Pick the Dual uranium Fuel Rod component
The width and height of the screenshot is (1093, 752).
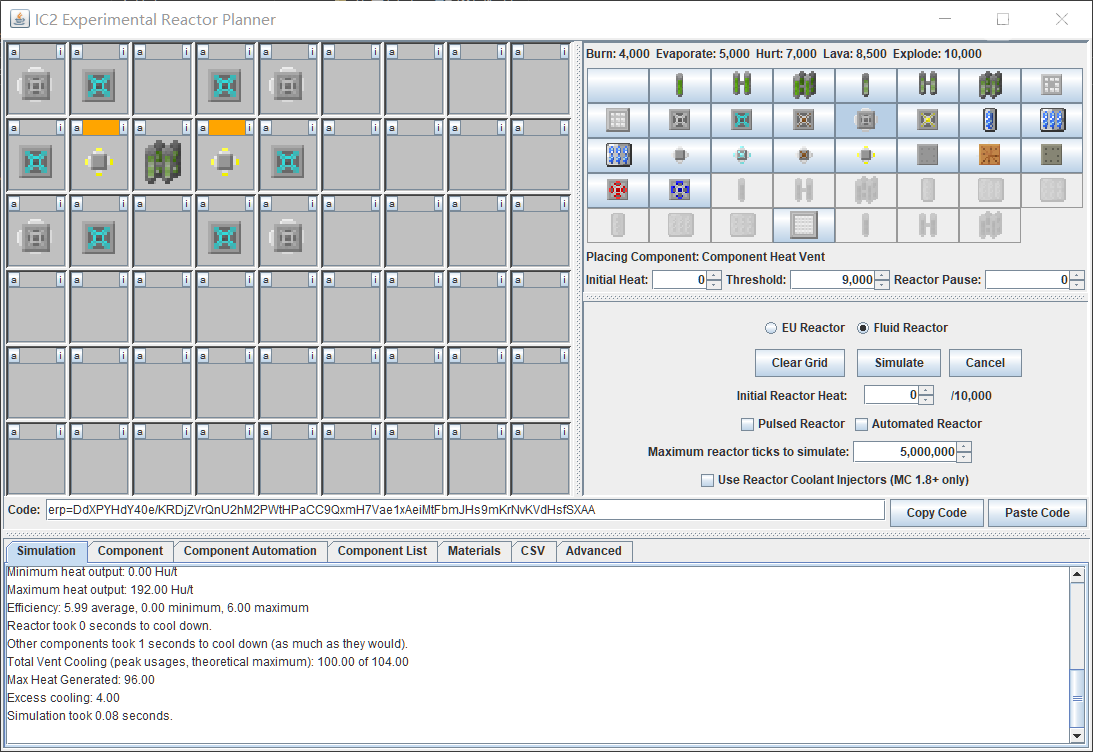(742, 86)
